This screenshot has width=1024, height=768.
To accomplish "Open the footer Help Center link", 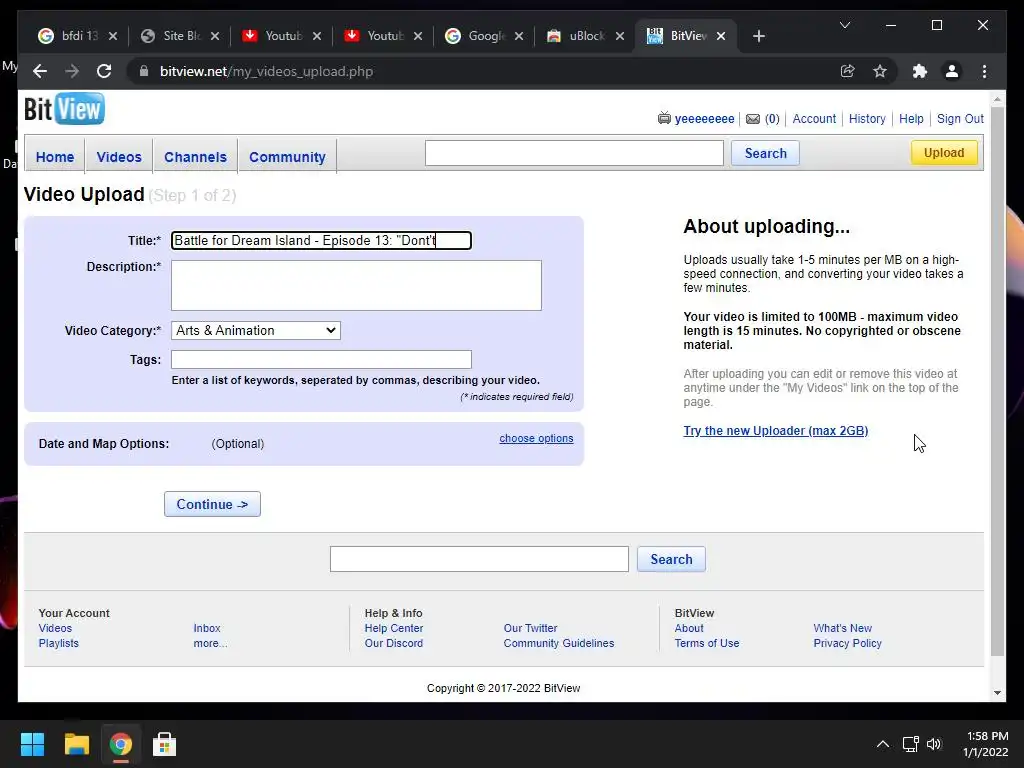I will click(x=394, y=628).
